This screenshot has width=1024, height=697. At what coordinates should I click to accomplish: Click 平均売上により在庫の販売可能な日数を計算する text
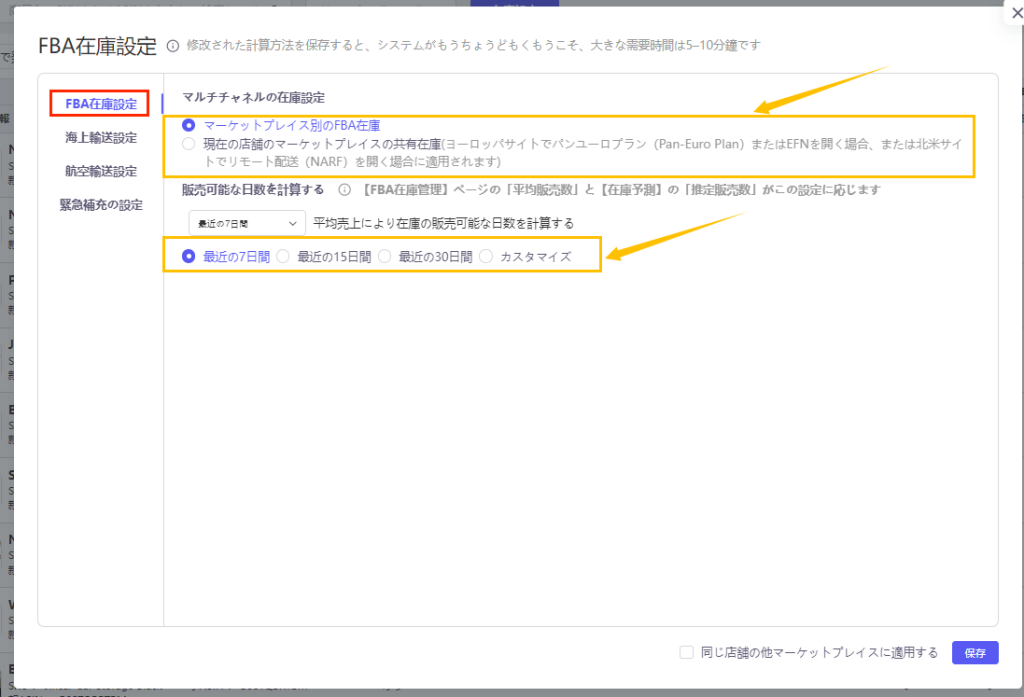443,223
